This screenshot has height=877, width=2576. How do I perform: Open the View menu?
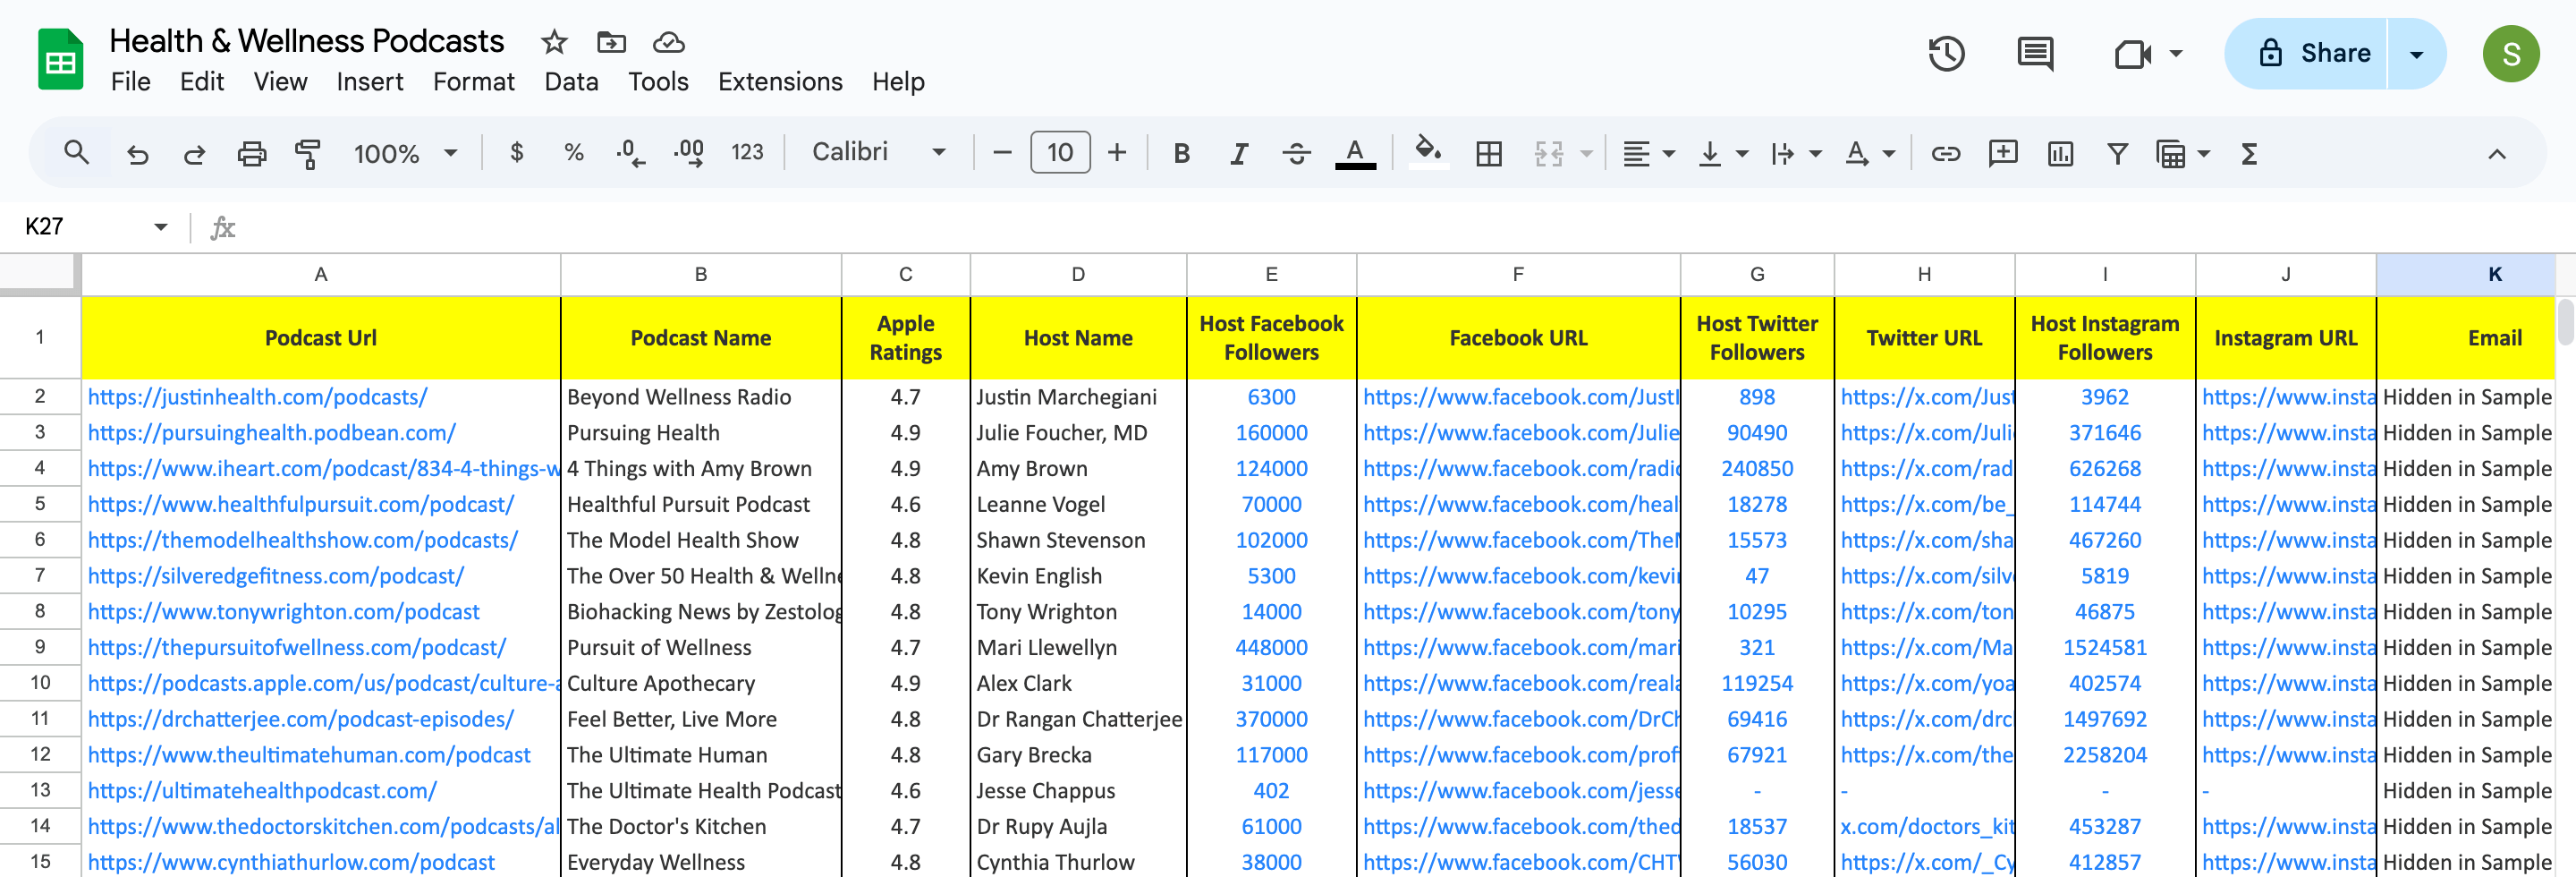pyautogui.click(x=280, y=82)
